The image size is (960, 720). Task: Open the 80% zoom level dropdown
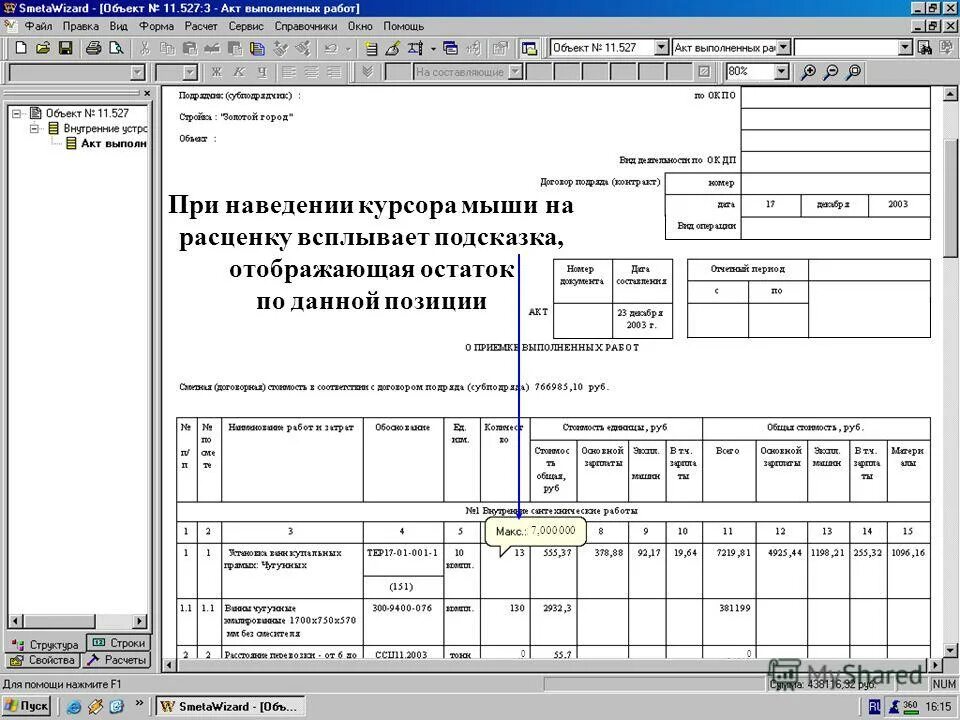[781, 72]
